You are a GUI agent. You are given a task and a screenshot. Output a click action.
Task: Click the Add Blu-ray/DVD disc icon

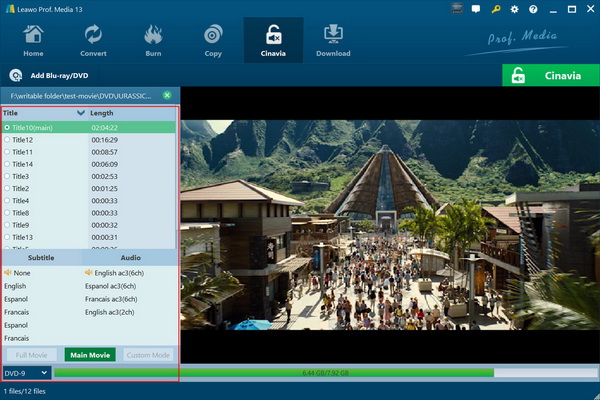pyautogui.click(x=16, y=75)
